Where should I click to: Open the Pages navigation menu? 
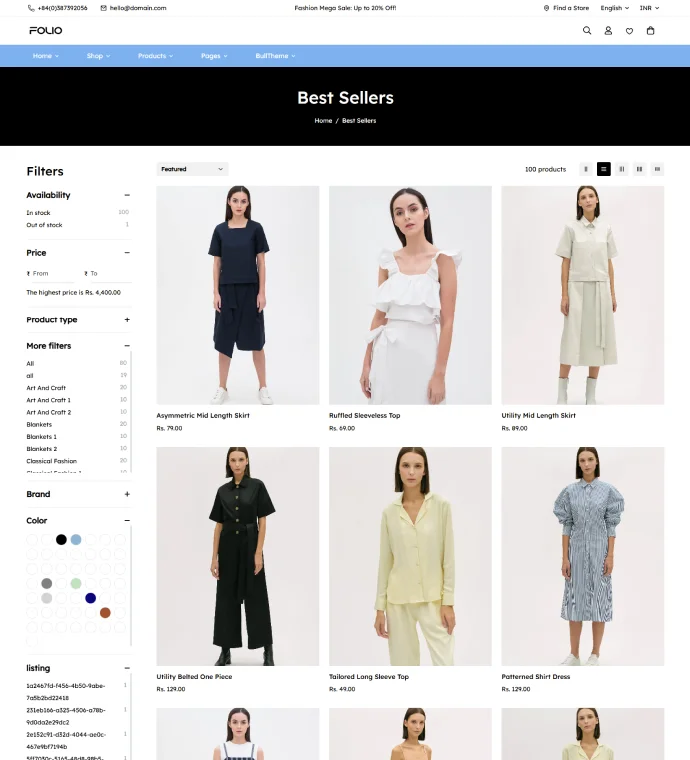(x=214, y=56)
